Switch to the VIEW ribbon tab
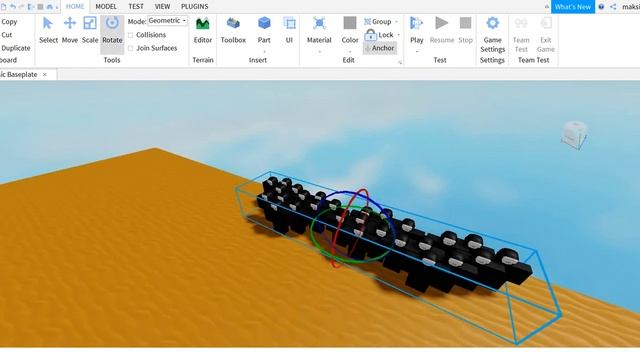 click(162, 7)
